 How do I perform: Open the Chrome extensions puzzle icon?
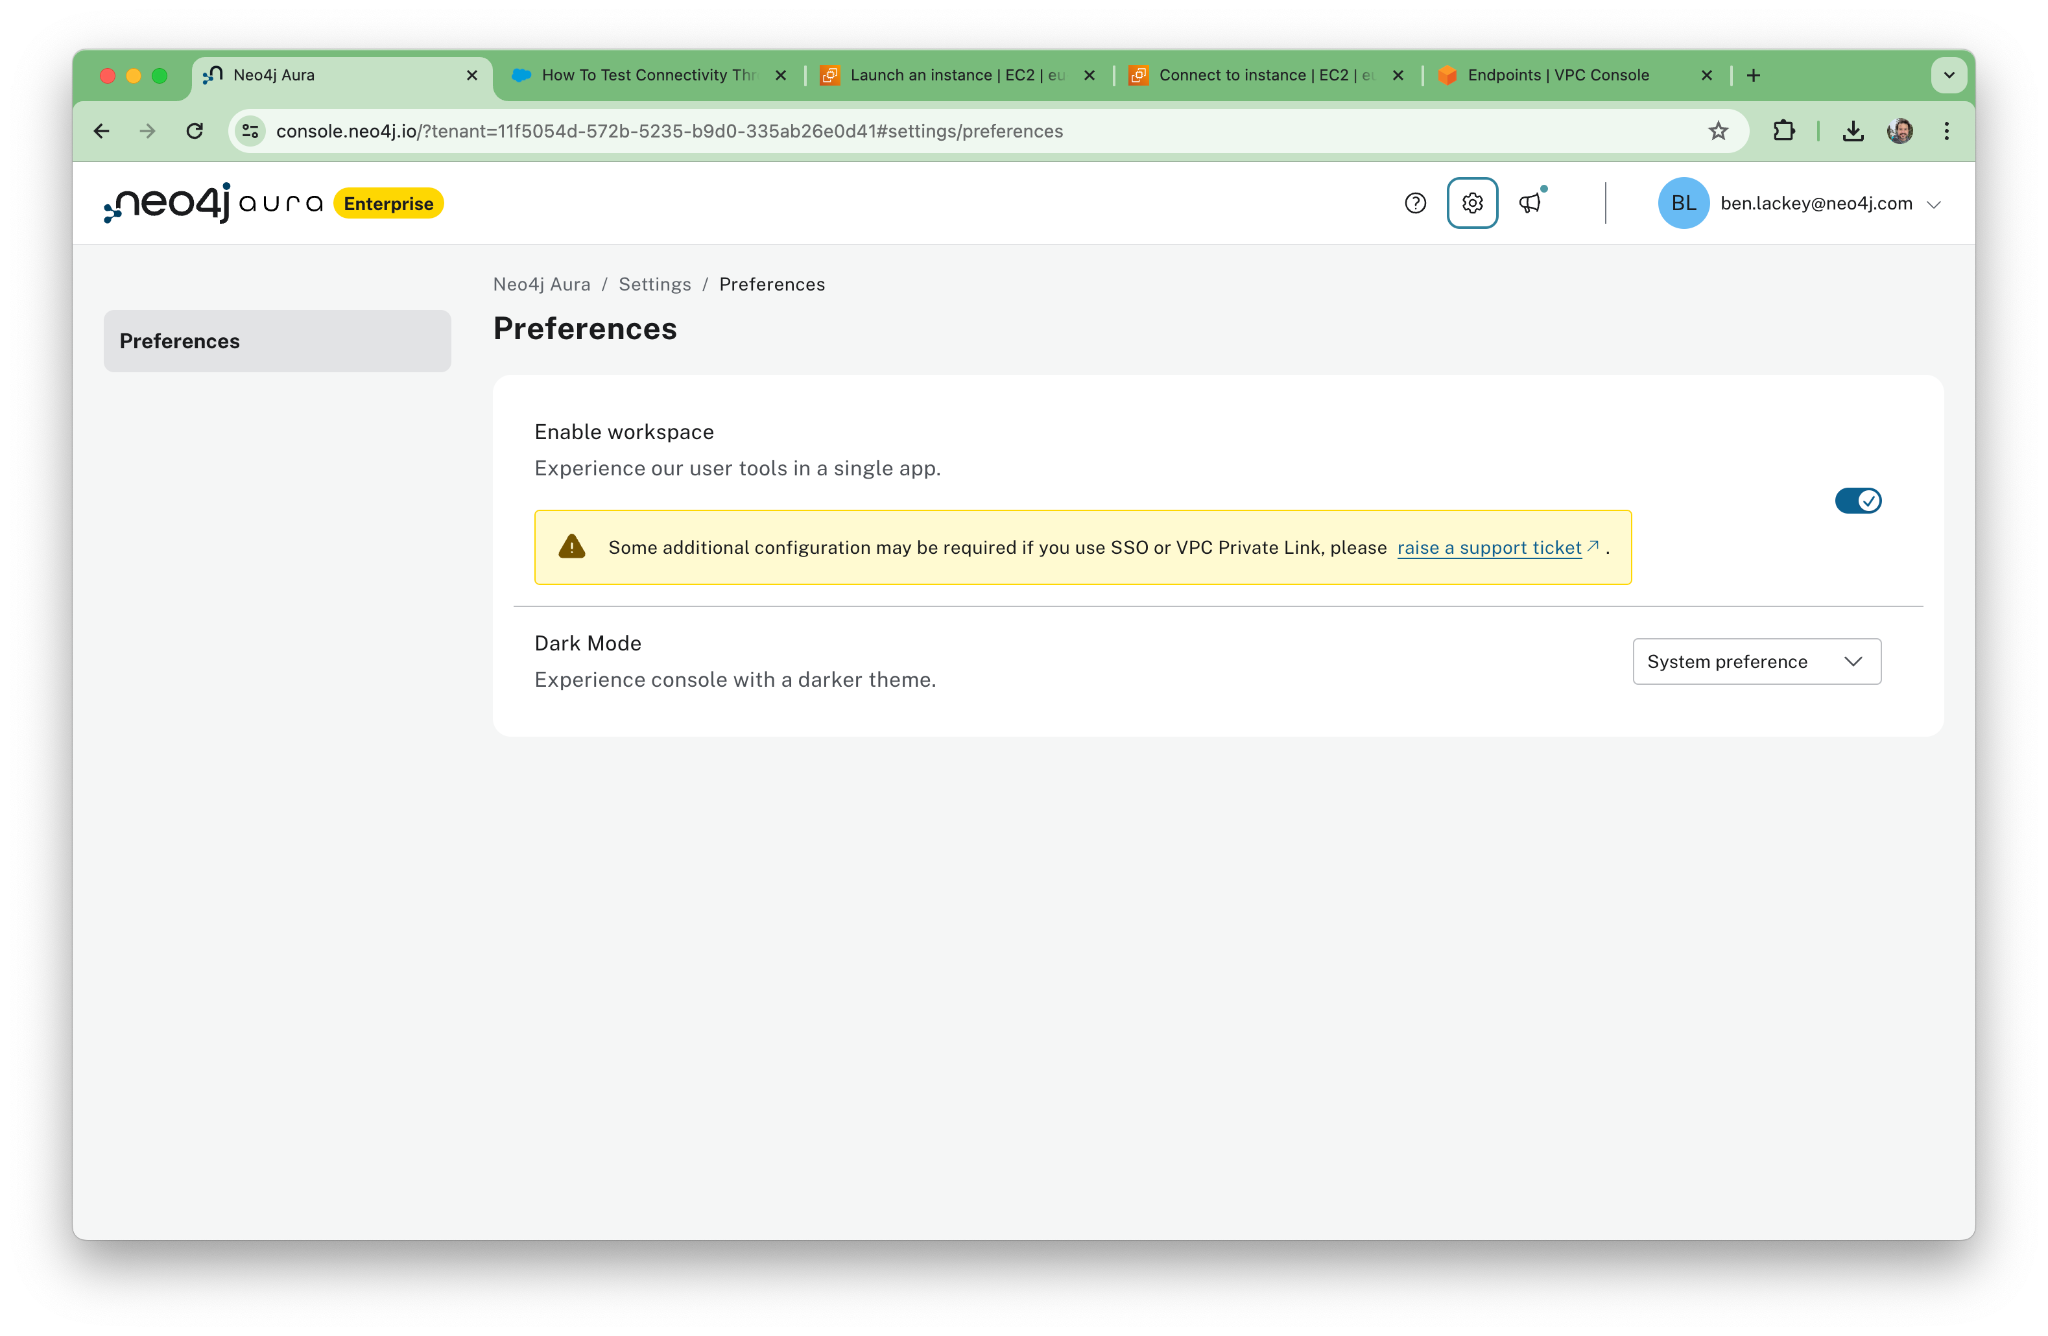(1784, 131)
